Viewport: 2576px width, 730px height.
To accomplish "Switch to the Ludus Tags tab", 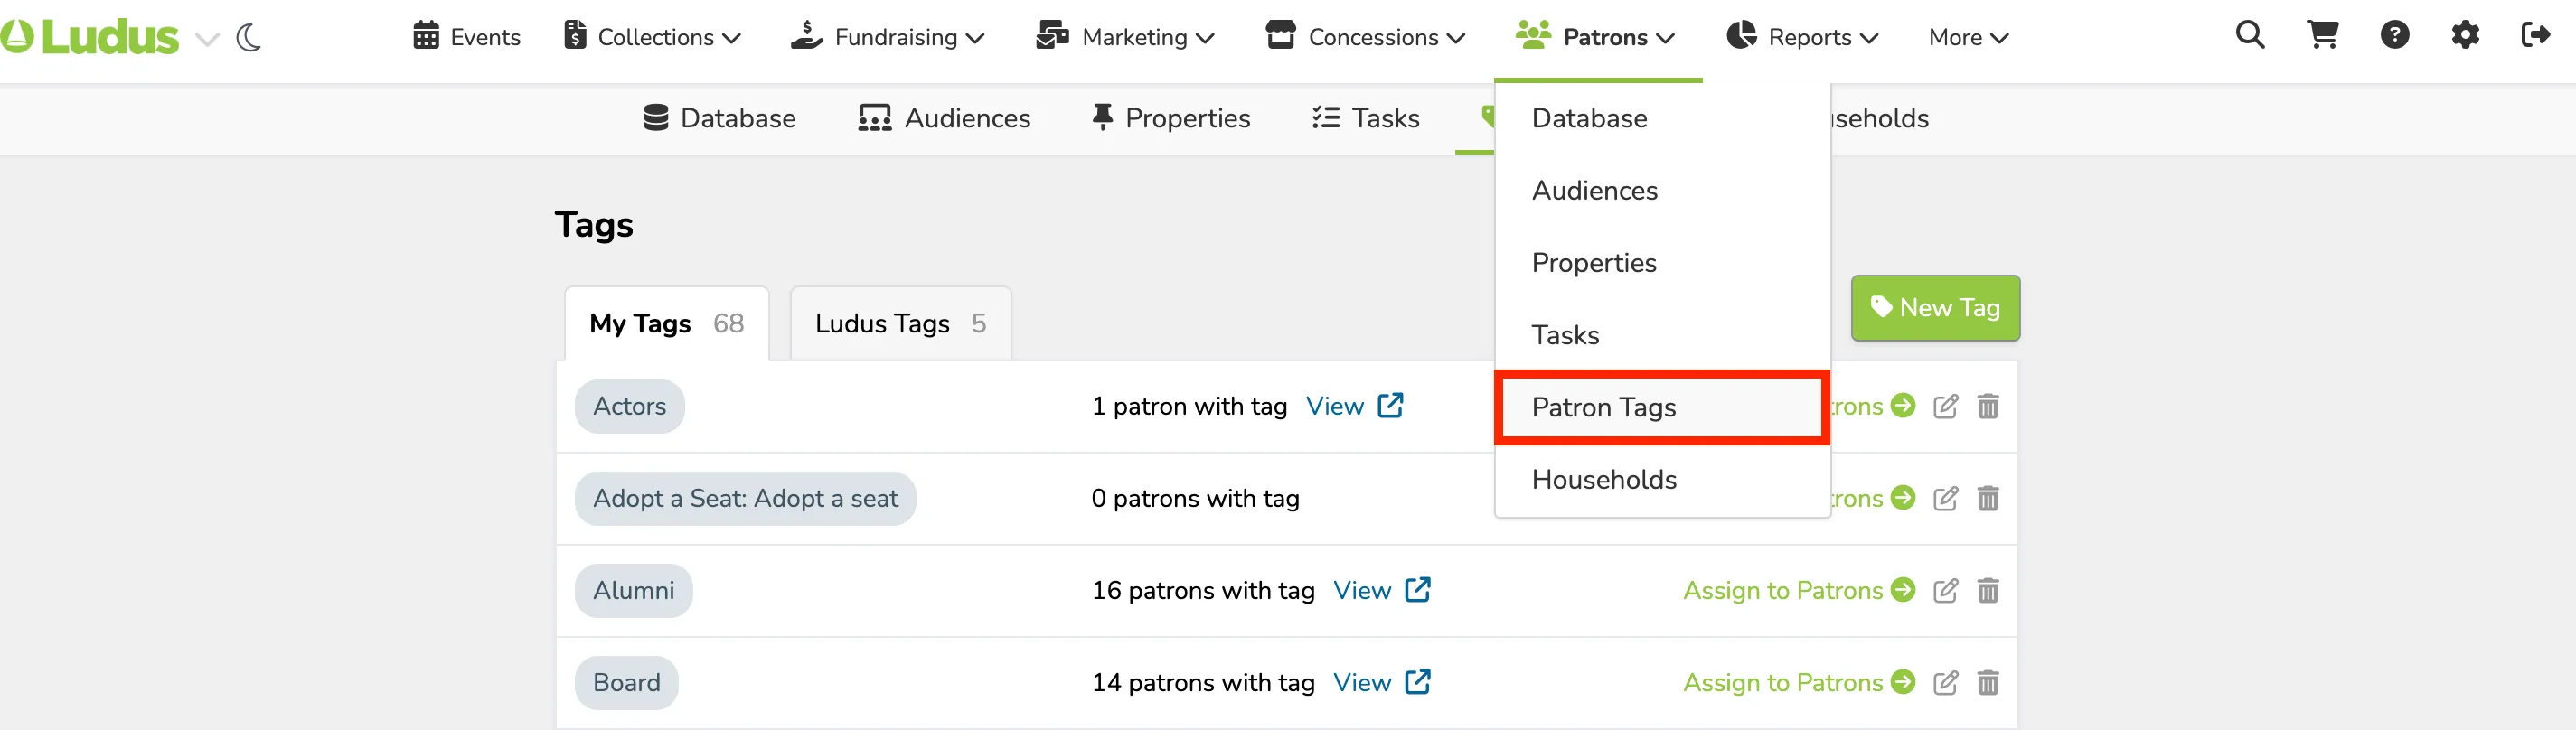I will click(900, 323).
